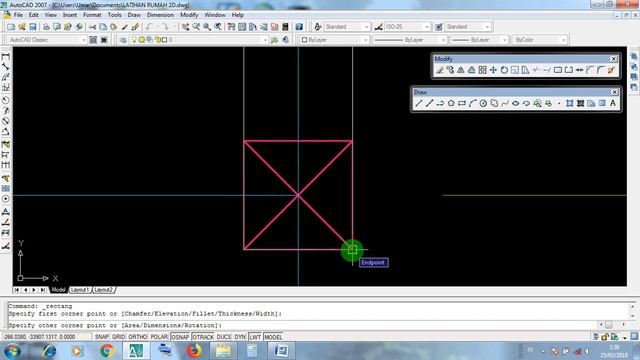
Task: Select the Ellipse tool in Draw toolbar
Action: [x=516, y=104]
